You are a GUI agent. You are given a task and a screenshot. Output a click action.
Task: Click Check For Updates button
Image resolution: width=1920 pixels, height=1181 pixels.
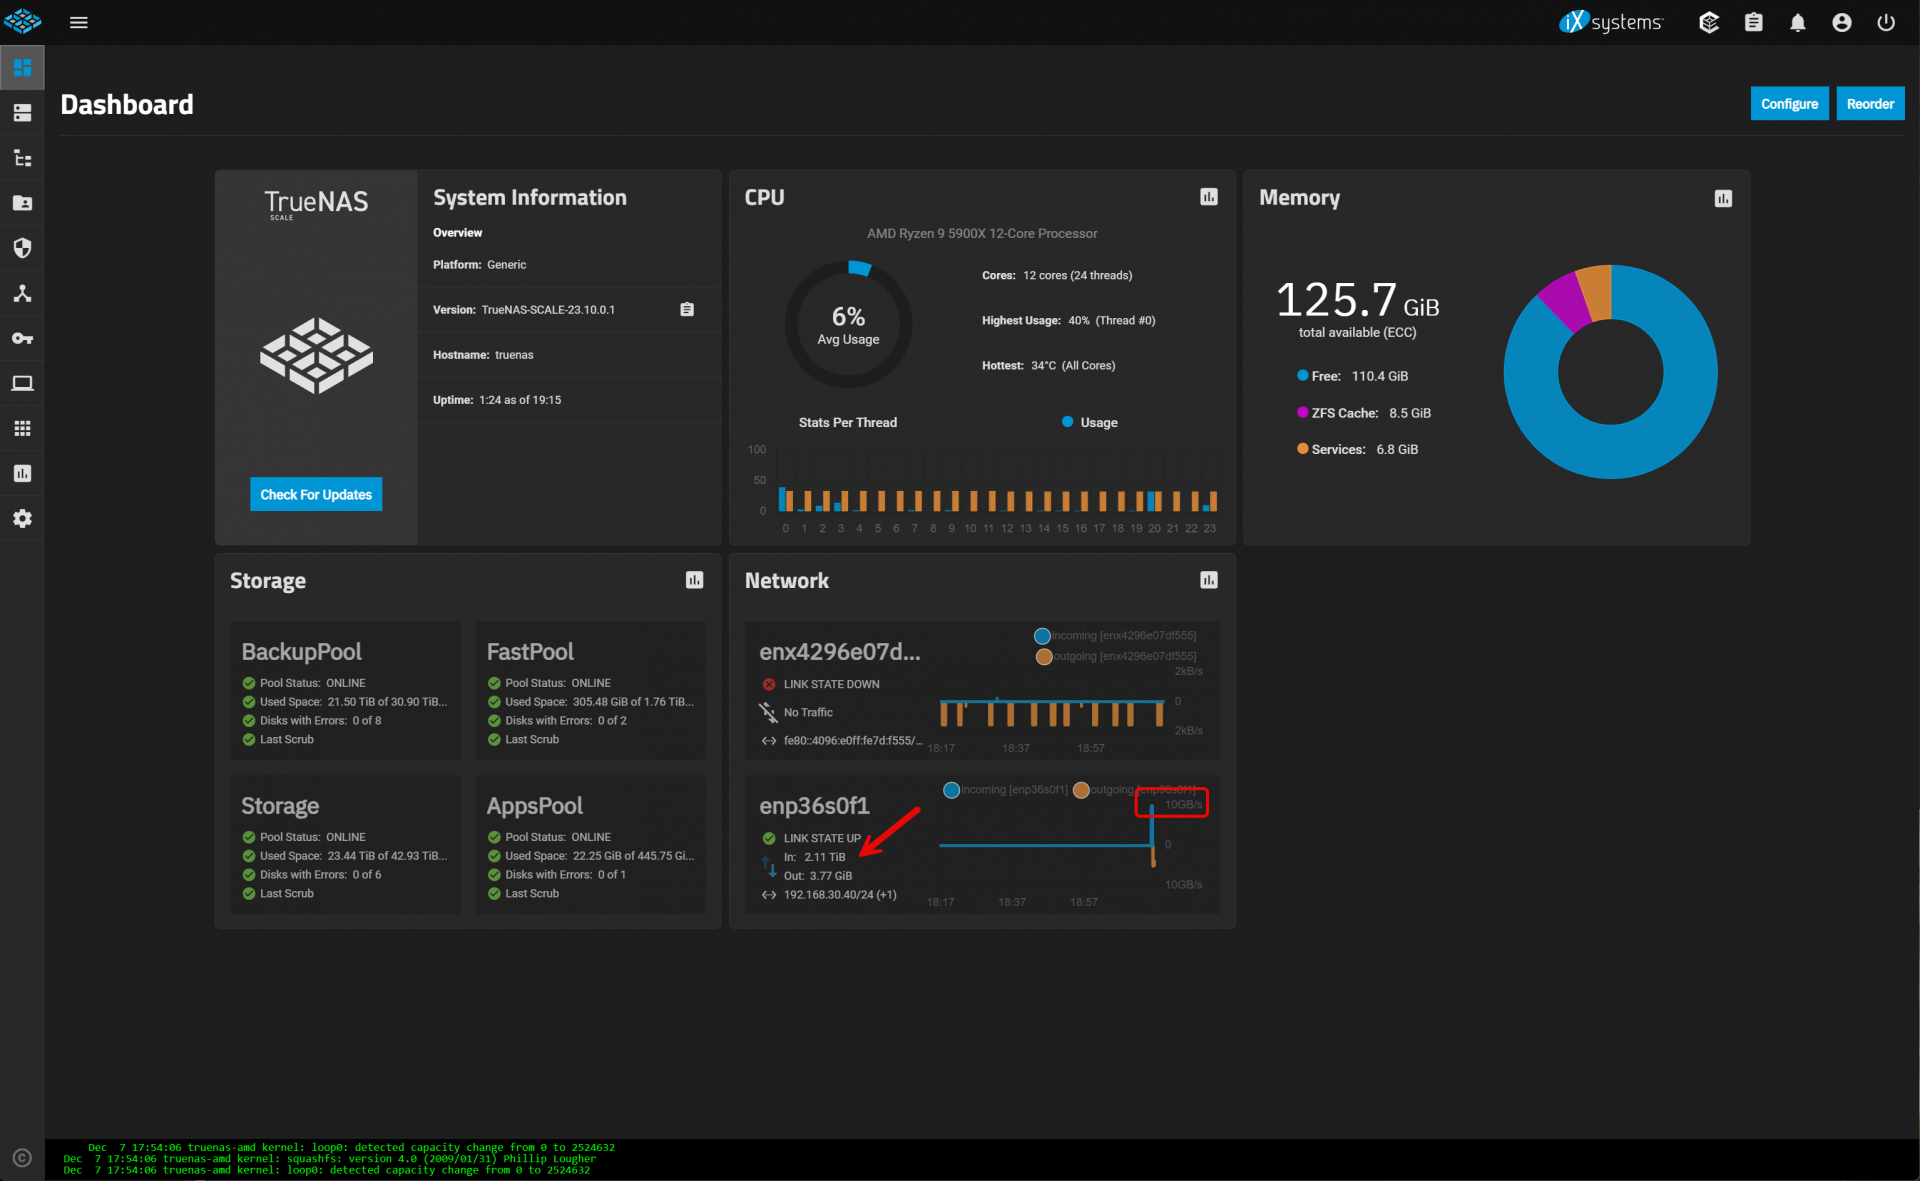tap(316, 494)
